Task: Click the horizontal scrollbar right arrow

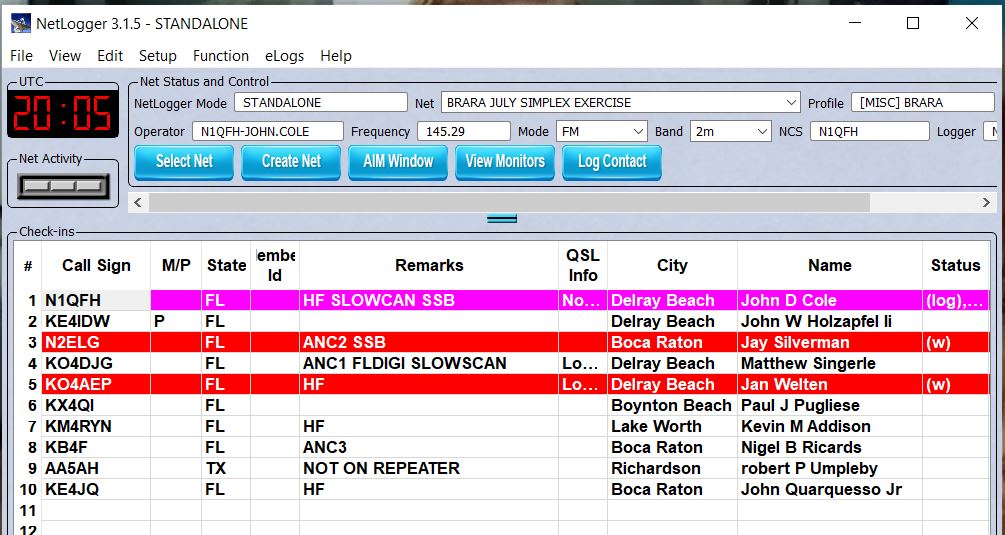Action: click(x=987, y=202)
